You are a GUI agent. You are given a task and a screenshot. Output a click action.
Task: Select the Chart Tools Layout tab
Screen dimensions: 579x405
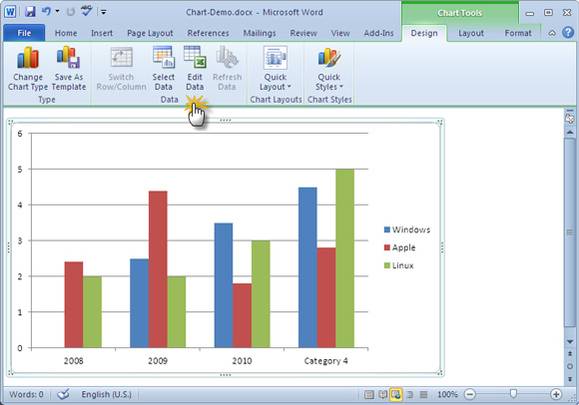[471, 33]
